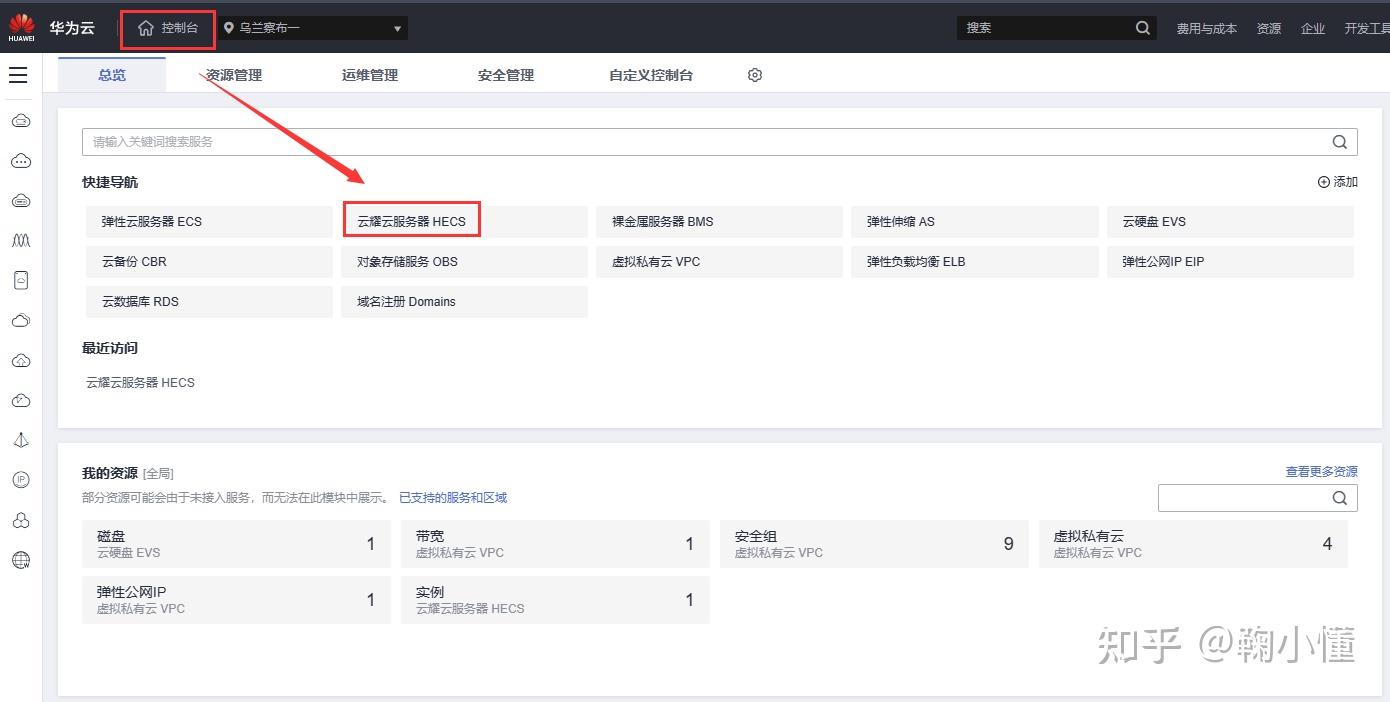Open 弹性负载均衡 ELB shortcut
The height and width of the screenshot is (702, 1390).
tap(975, 261)
